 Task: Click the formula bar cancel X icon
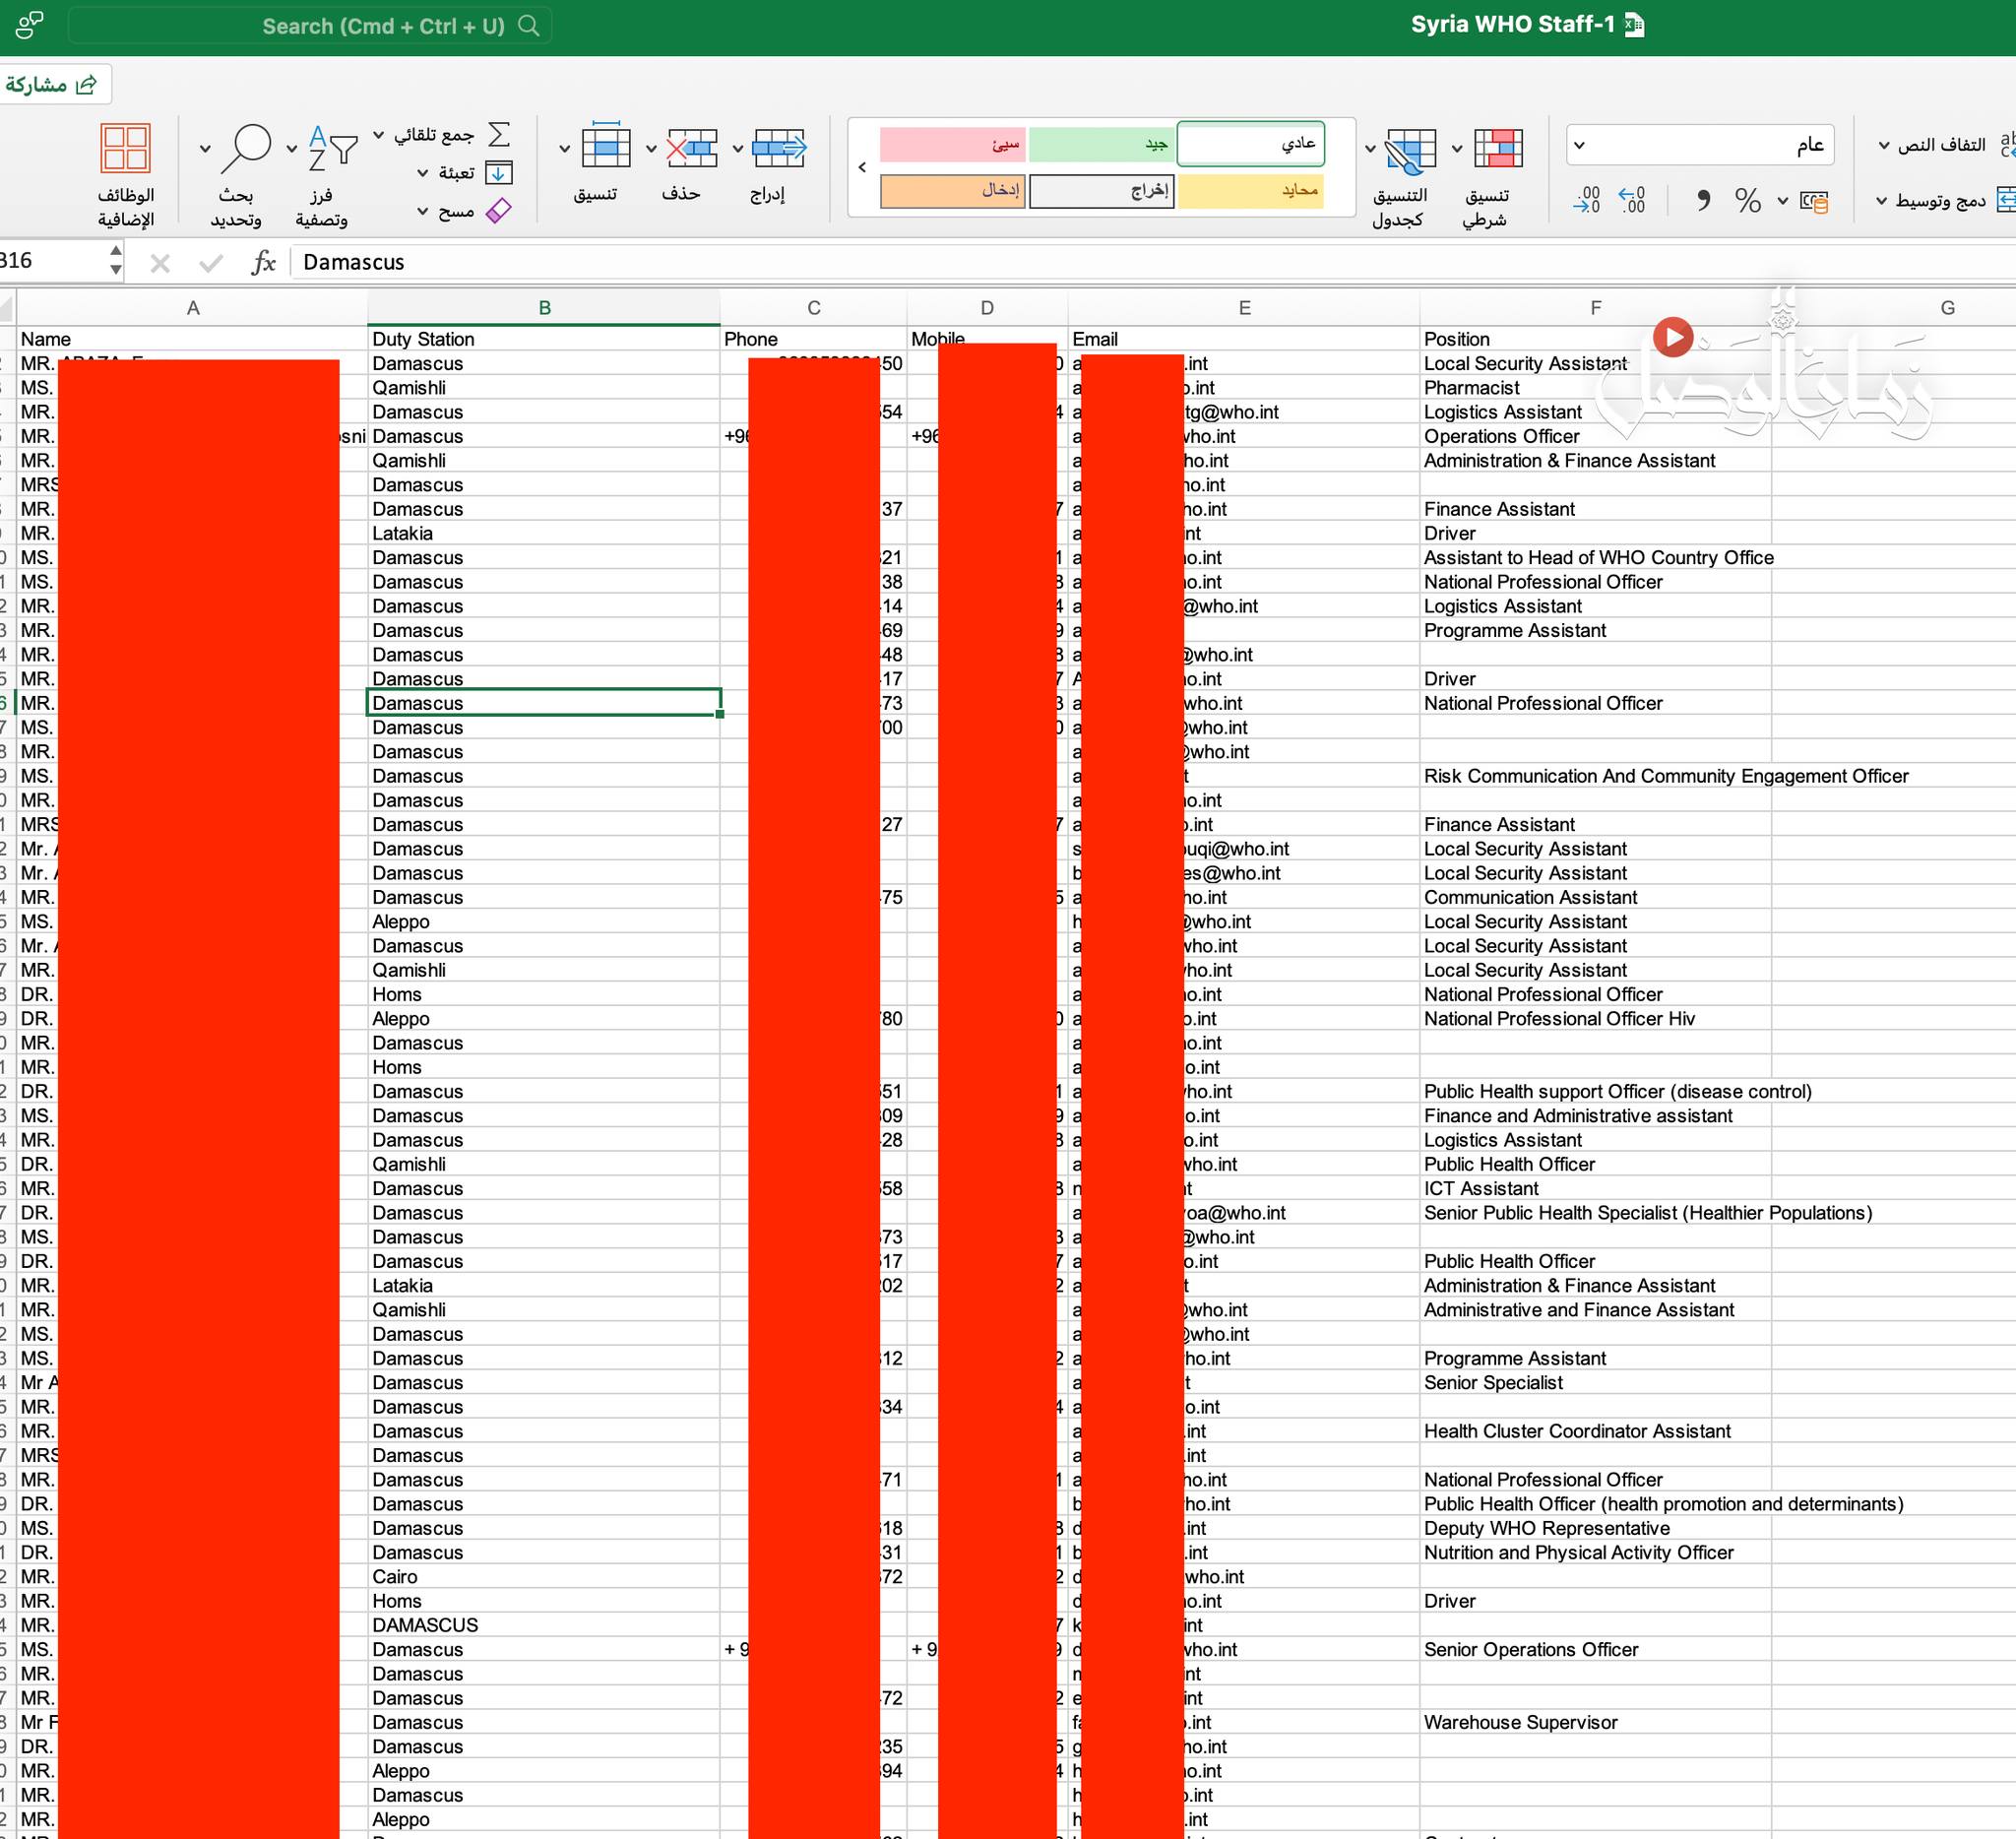160,263
